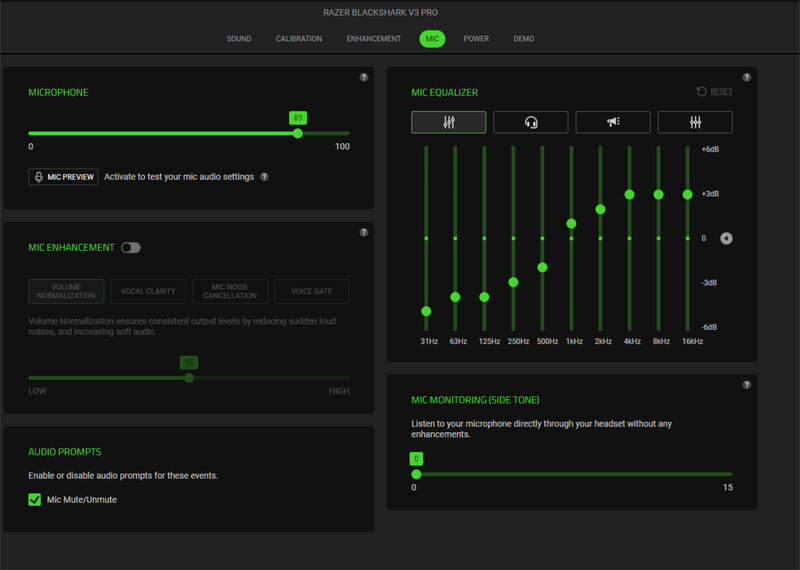Click the 31Hz equalizer band knob
Screen dimensions: 800x570
(x=427, y=311)
